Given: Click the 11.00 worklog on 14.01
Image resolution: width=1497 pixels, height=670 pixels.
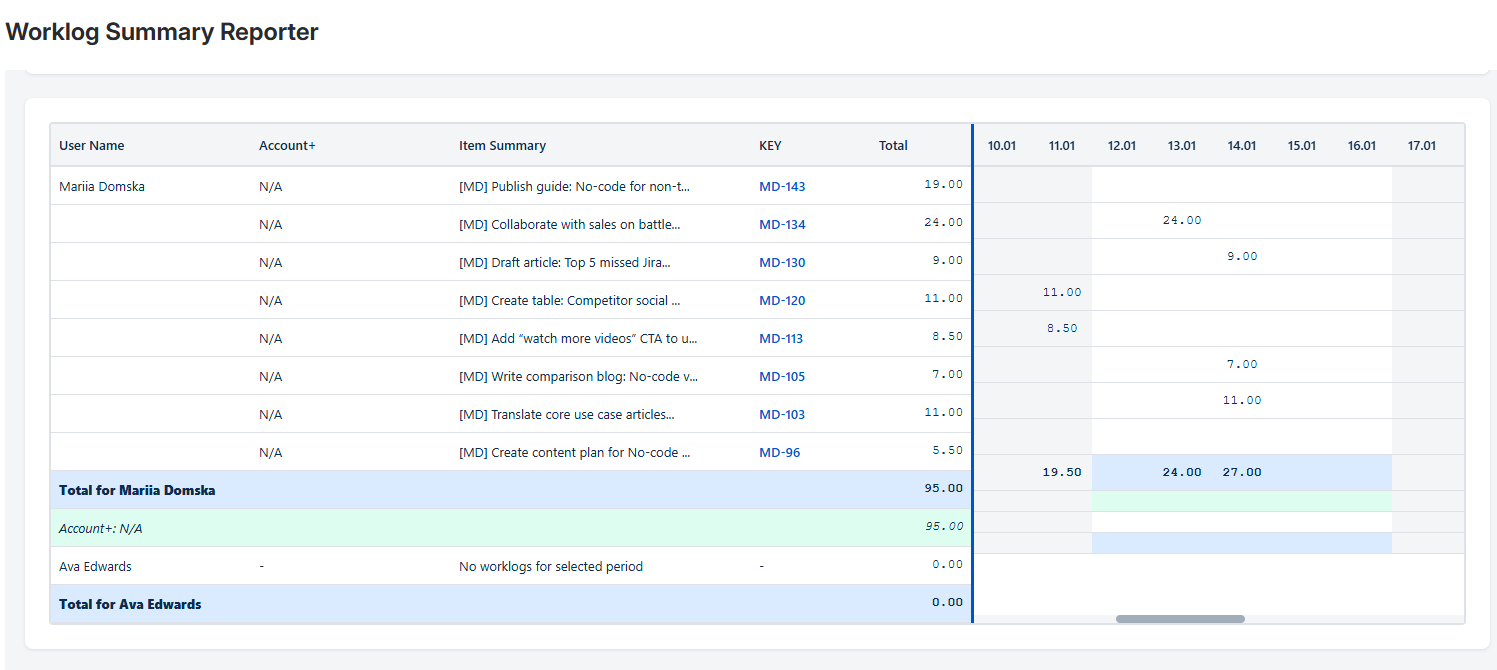Looking at the screenshot, I should (1242, 400).
